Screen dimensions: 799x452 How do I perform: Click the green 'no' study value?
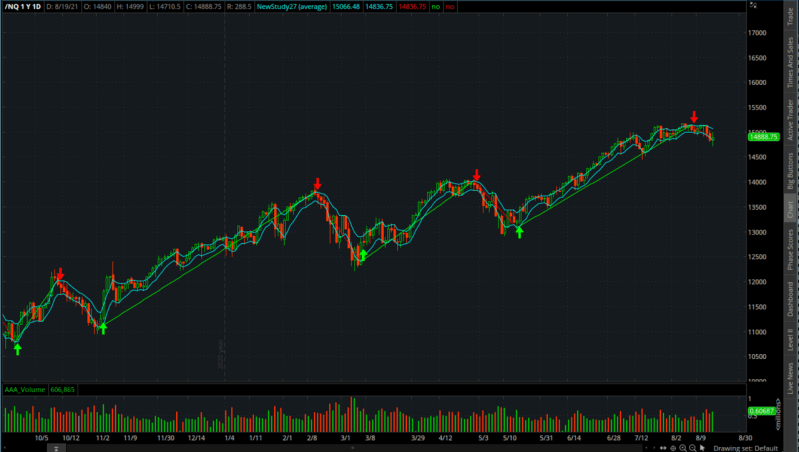click(436, 7)
